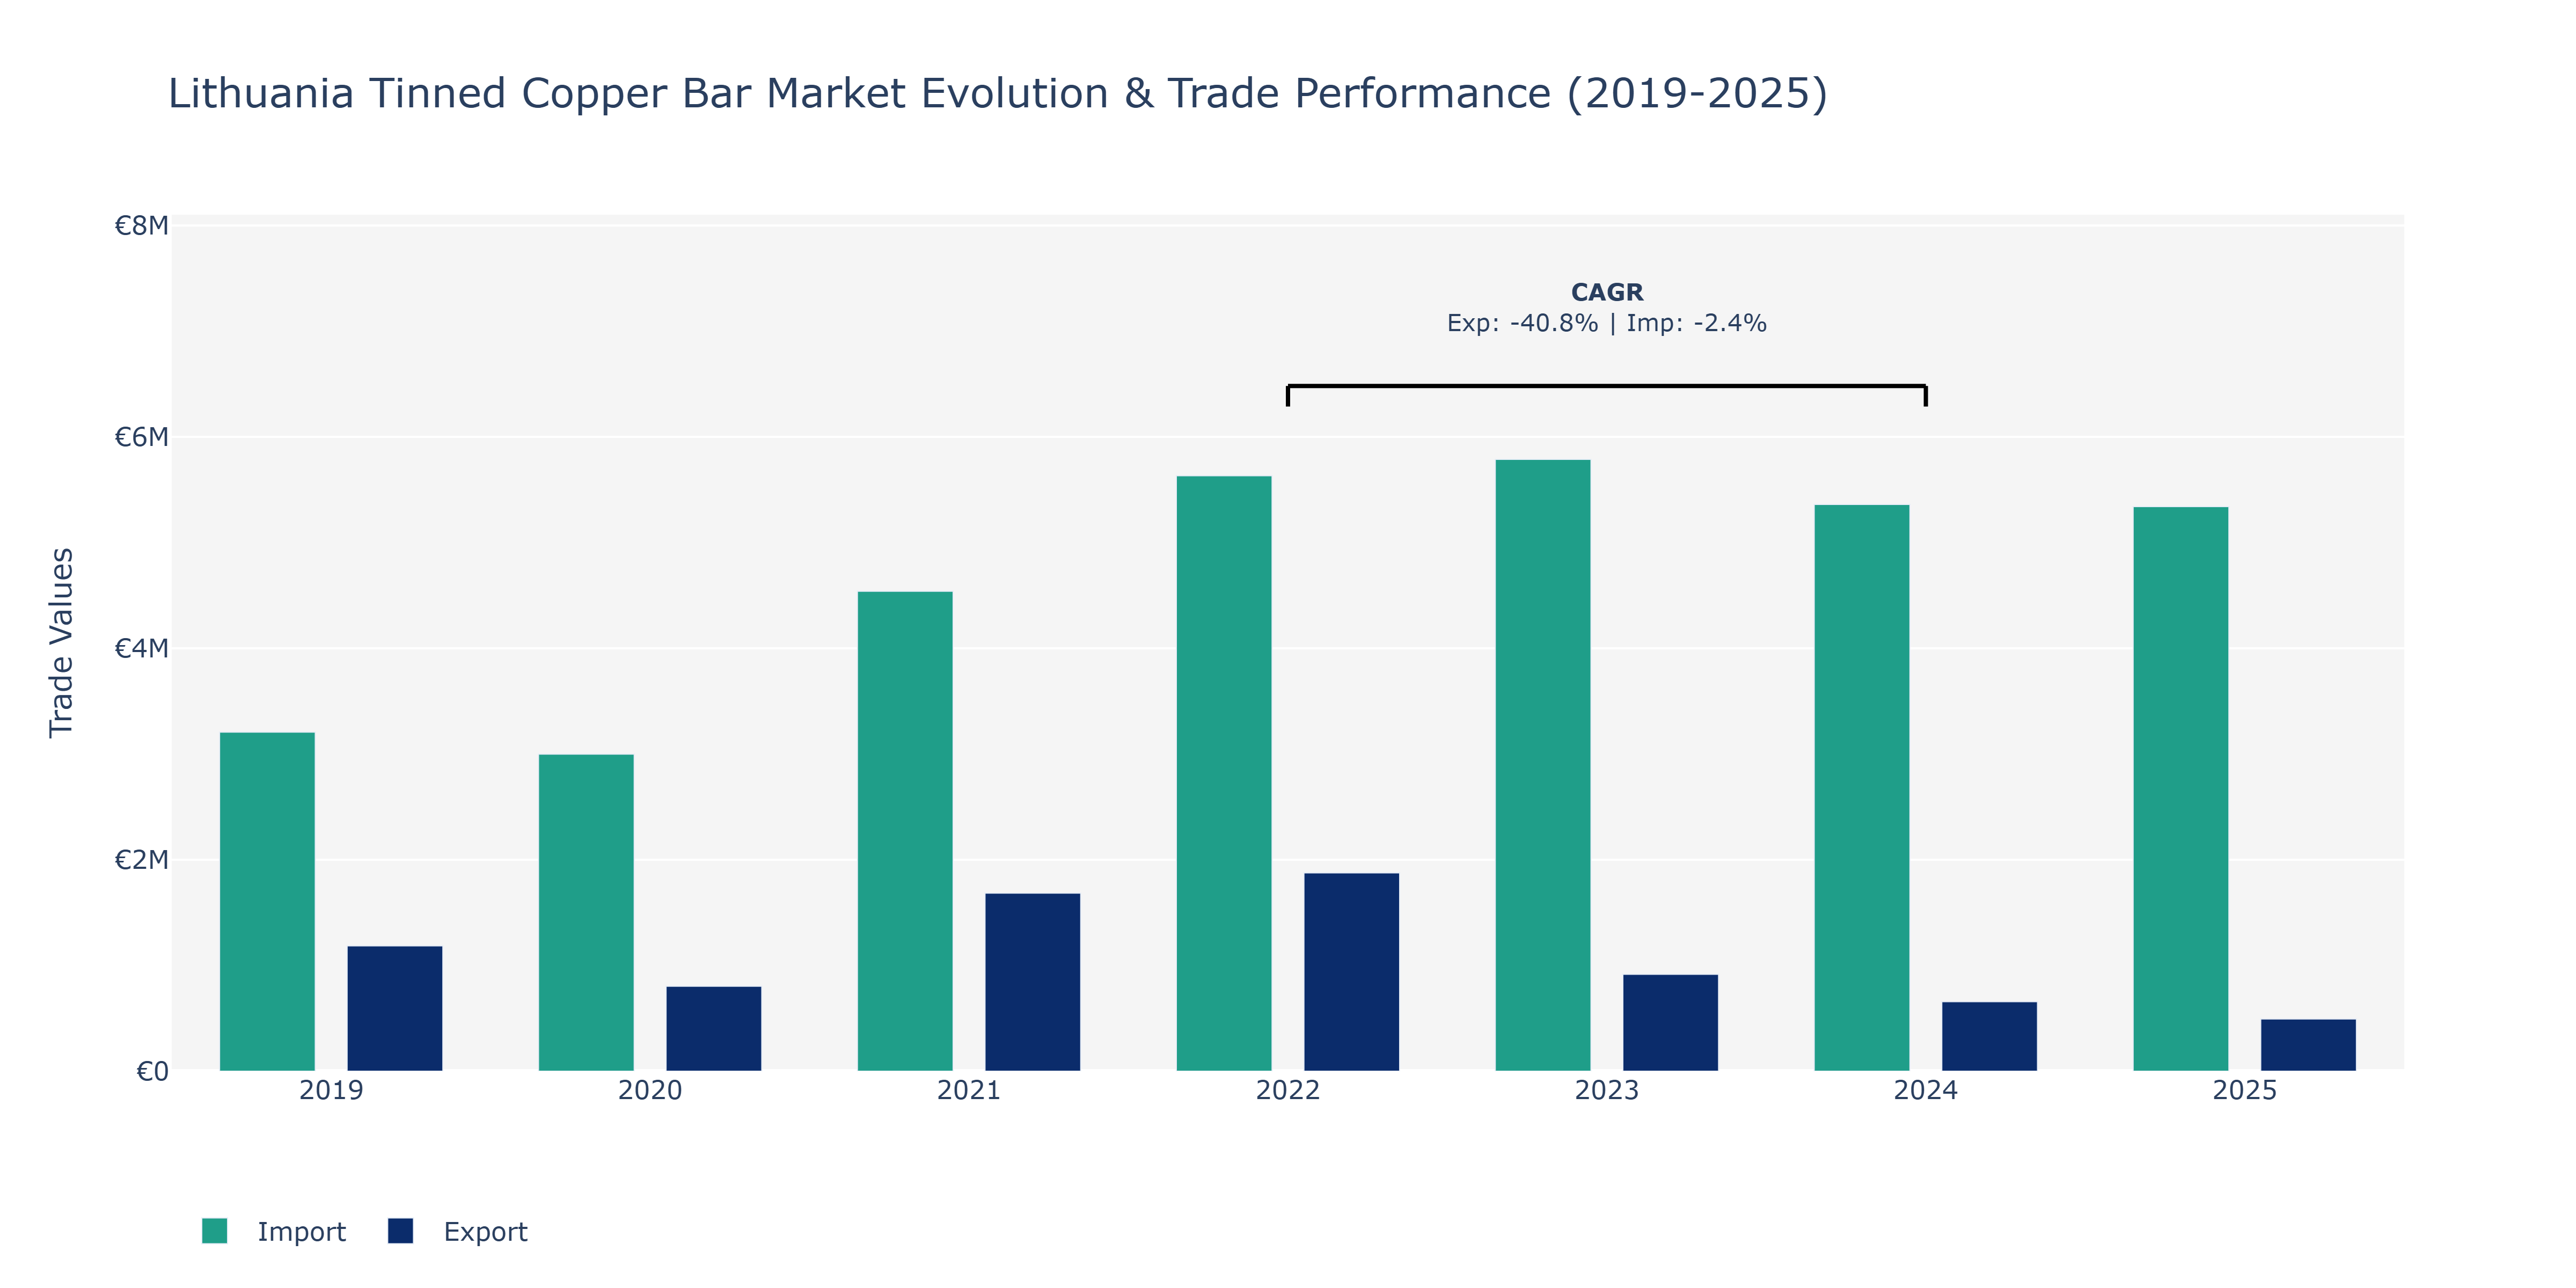The image size is (2576, 1288).
Task: Click the 2021 x-axis label
Action: click(x=969, y=1090)
